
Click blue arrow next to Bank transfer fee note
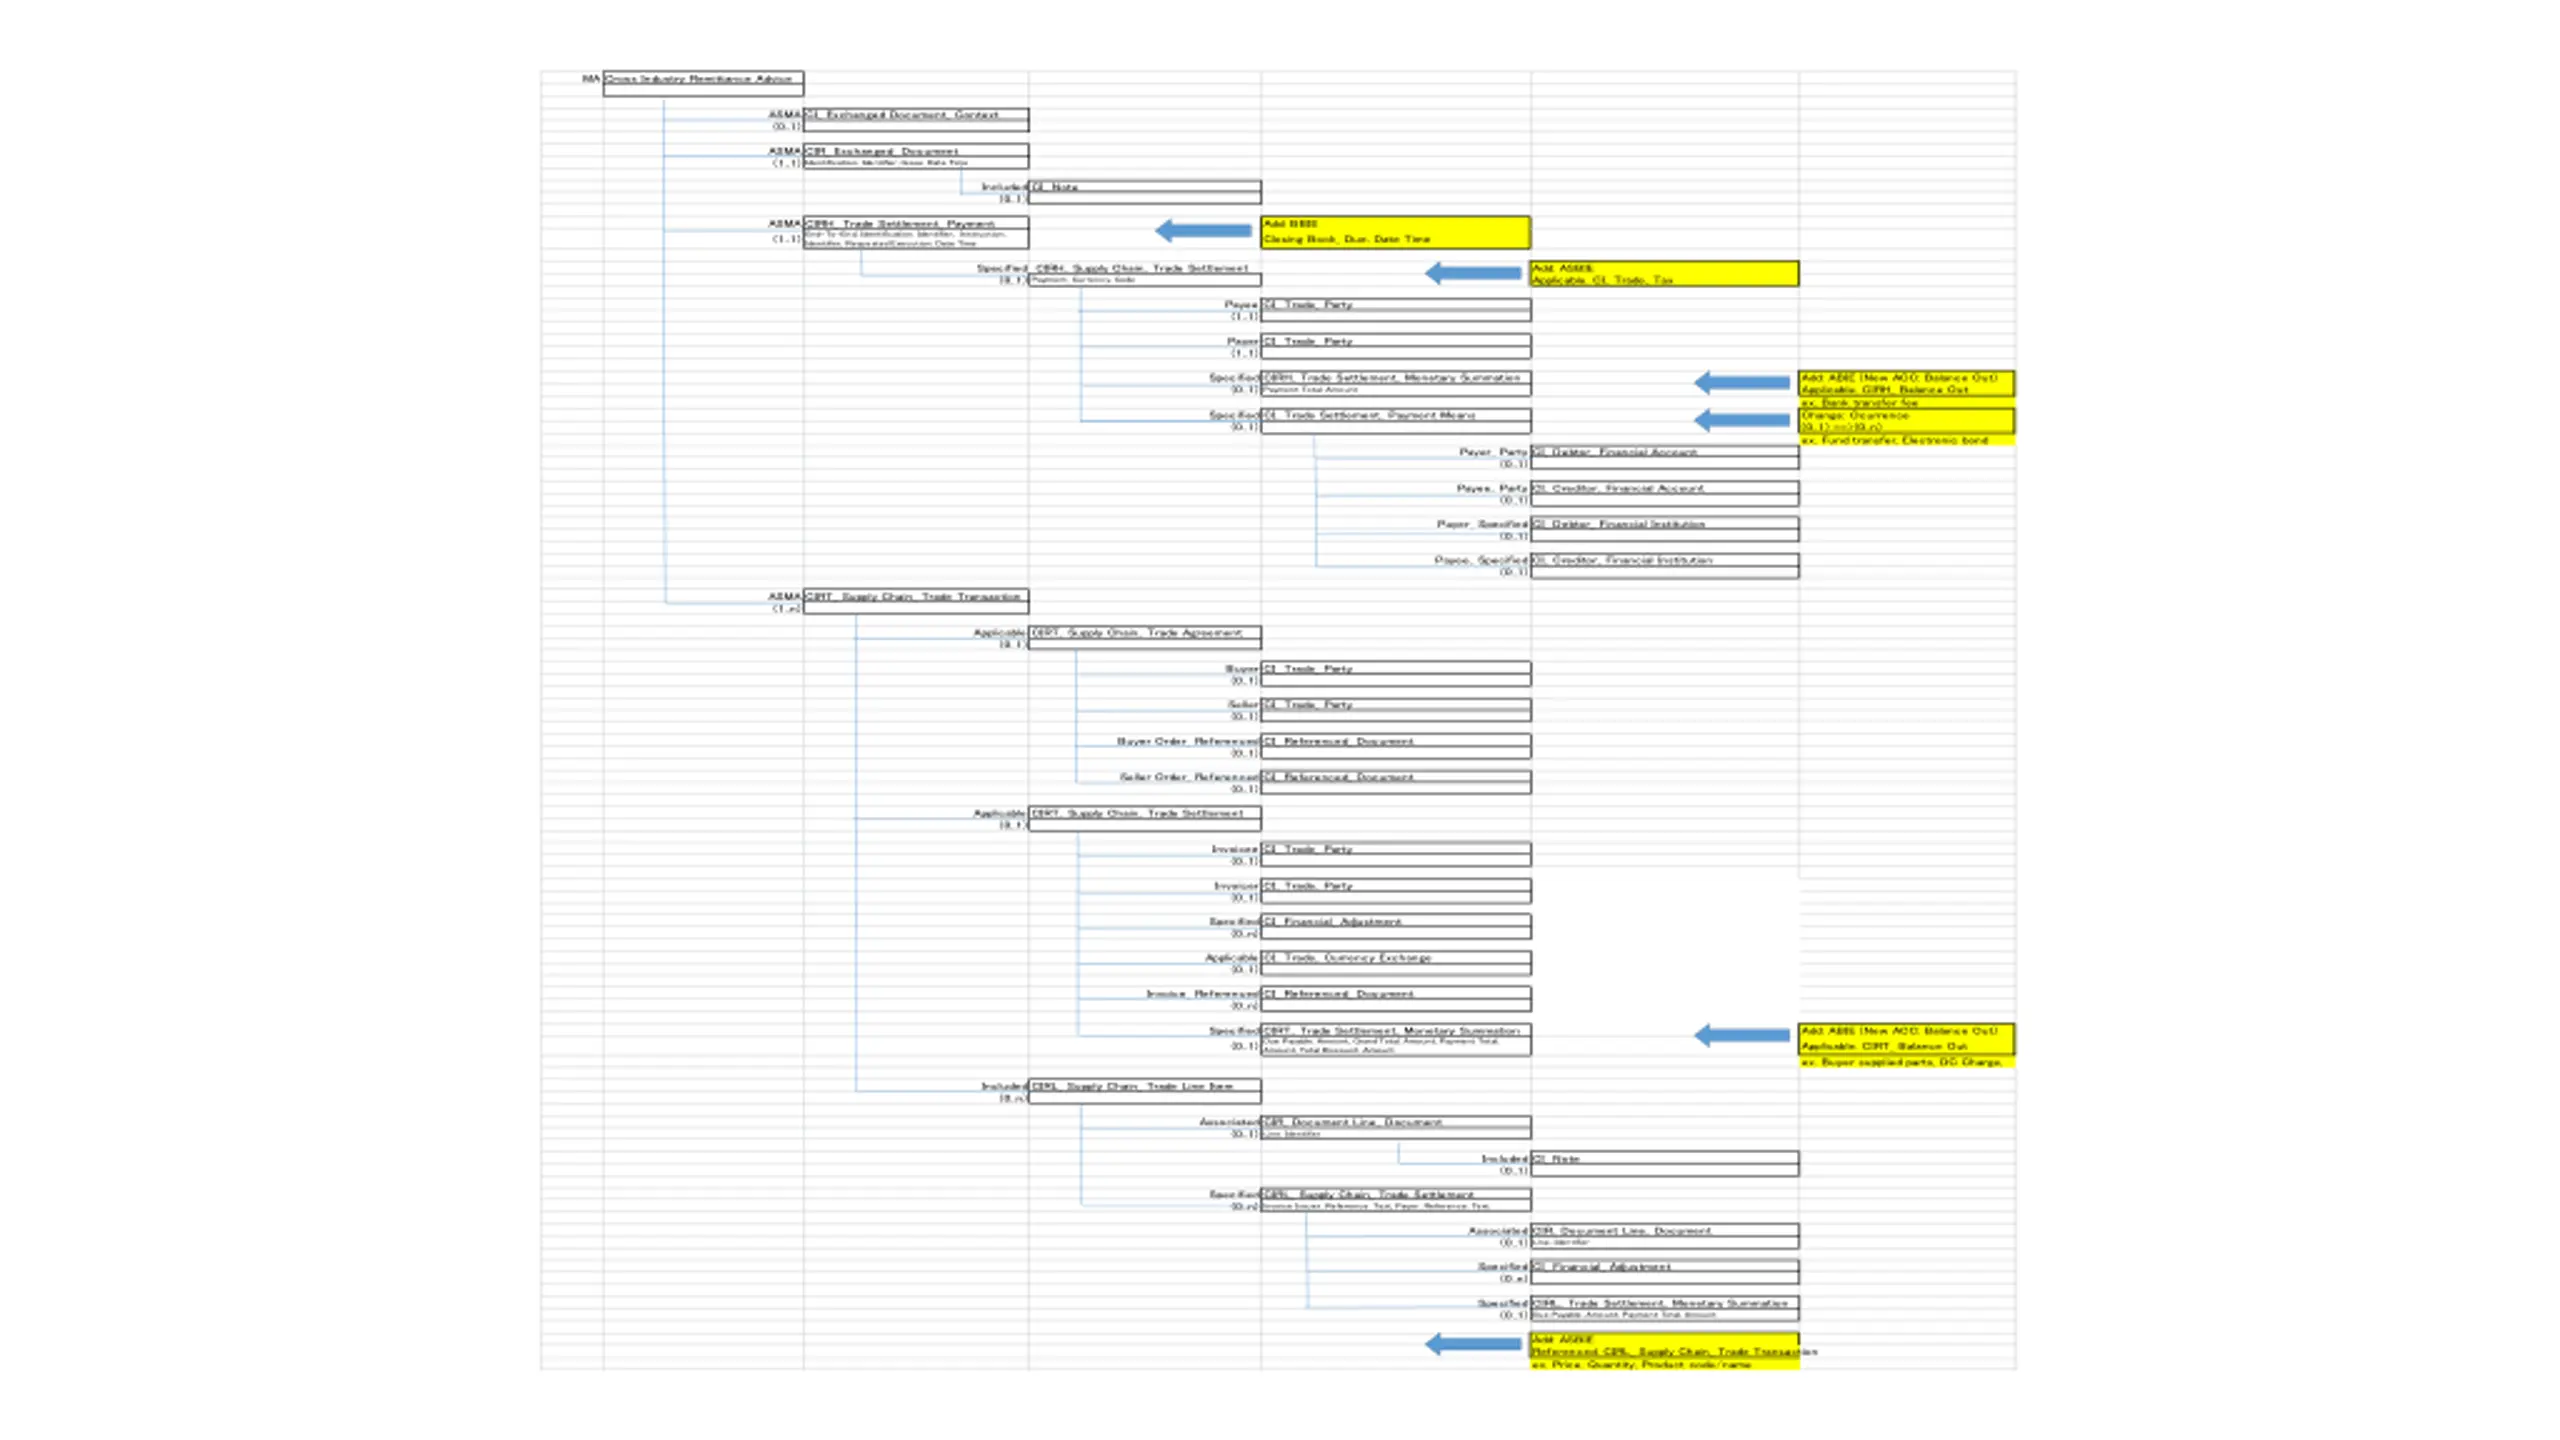coord(1741,382)
